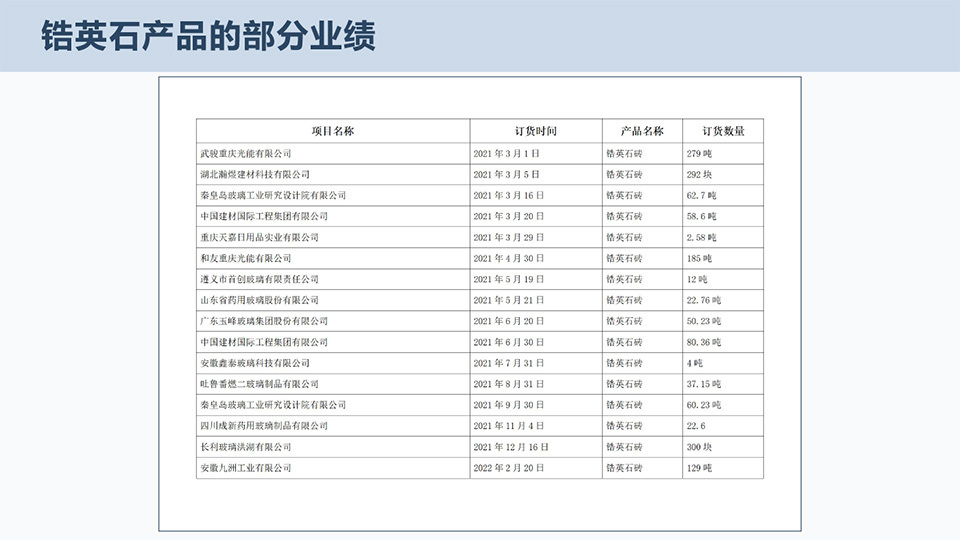Click 锆英石砖 in the 2021年12月16日 row
The height and width of the screenshot is (540, 960).
click(x=624, y=447)
